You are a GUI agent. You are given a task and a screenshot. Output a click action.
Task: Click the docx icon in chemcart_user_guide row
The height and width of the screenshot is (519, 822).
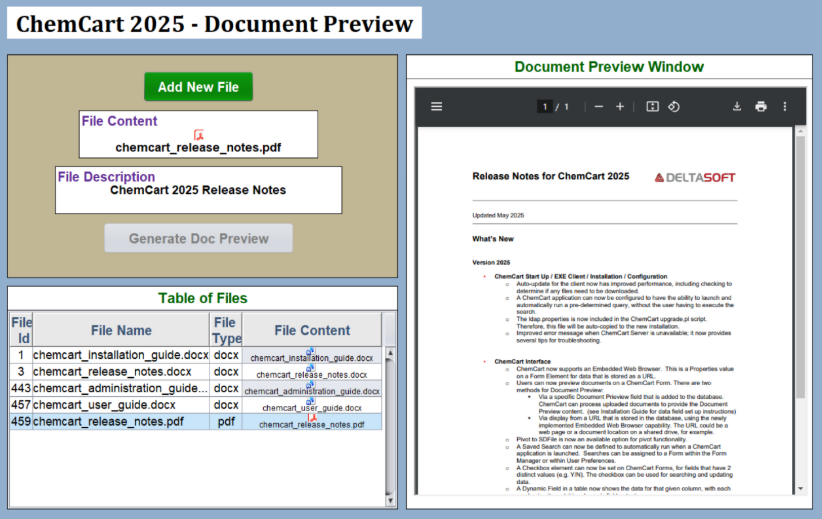click(x=310, y=402)
